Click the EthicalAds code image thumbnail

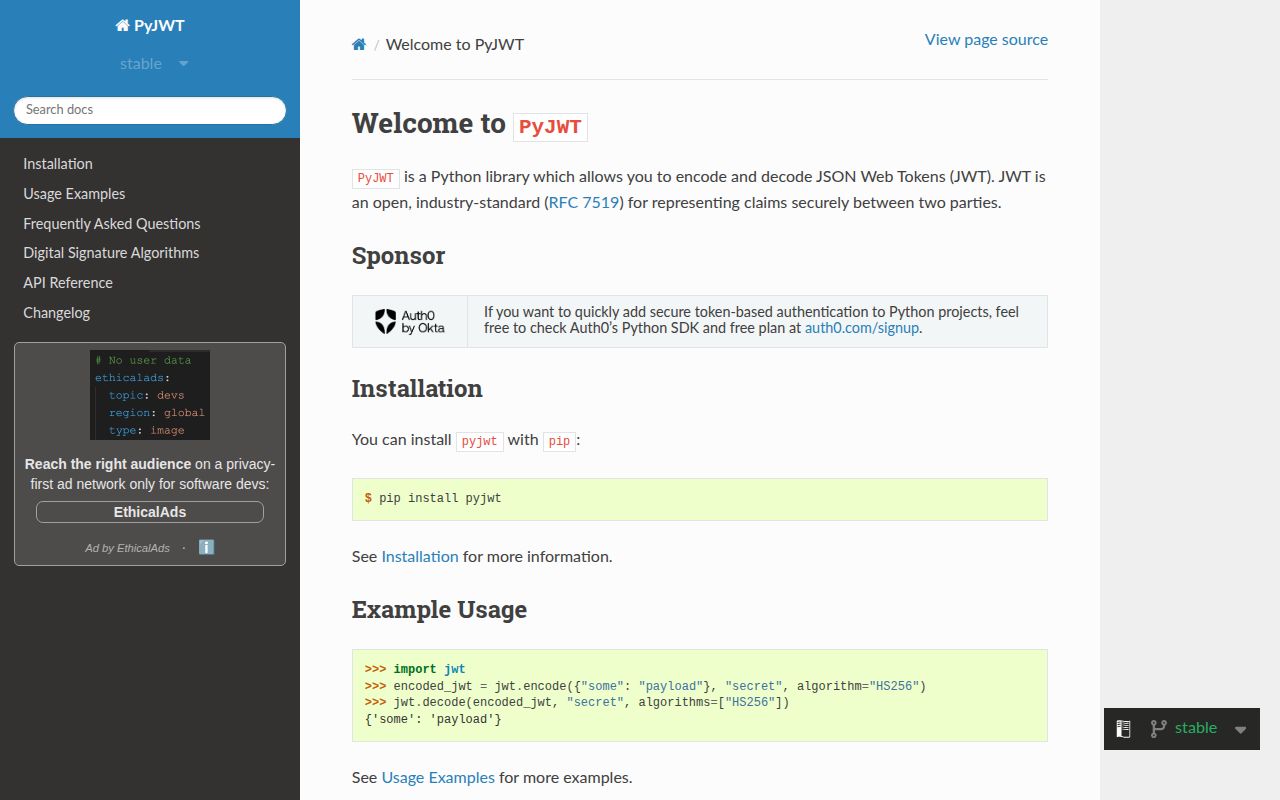click(x=150, y=395)
